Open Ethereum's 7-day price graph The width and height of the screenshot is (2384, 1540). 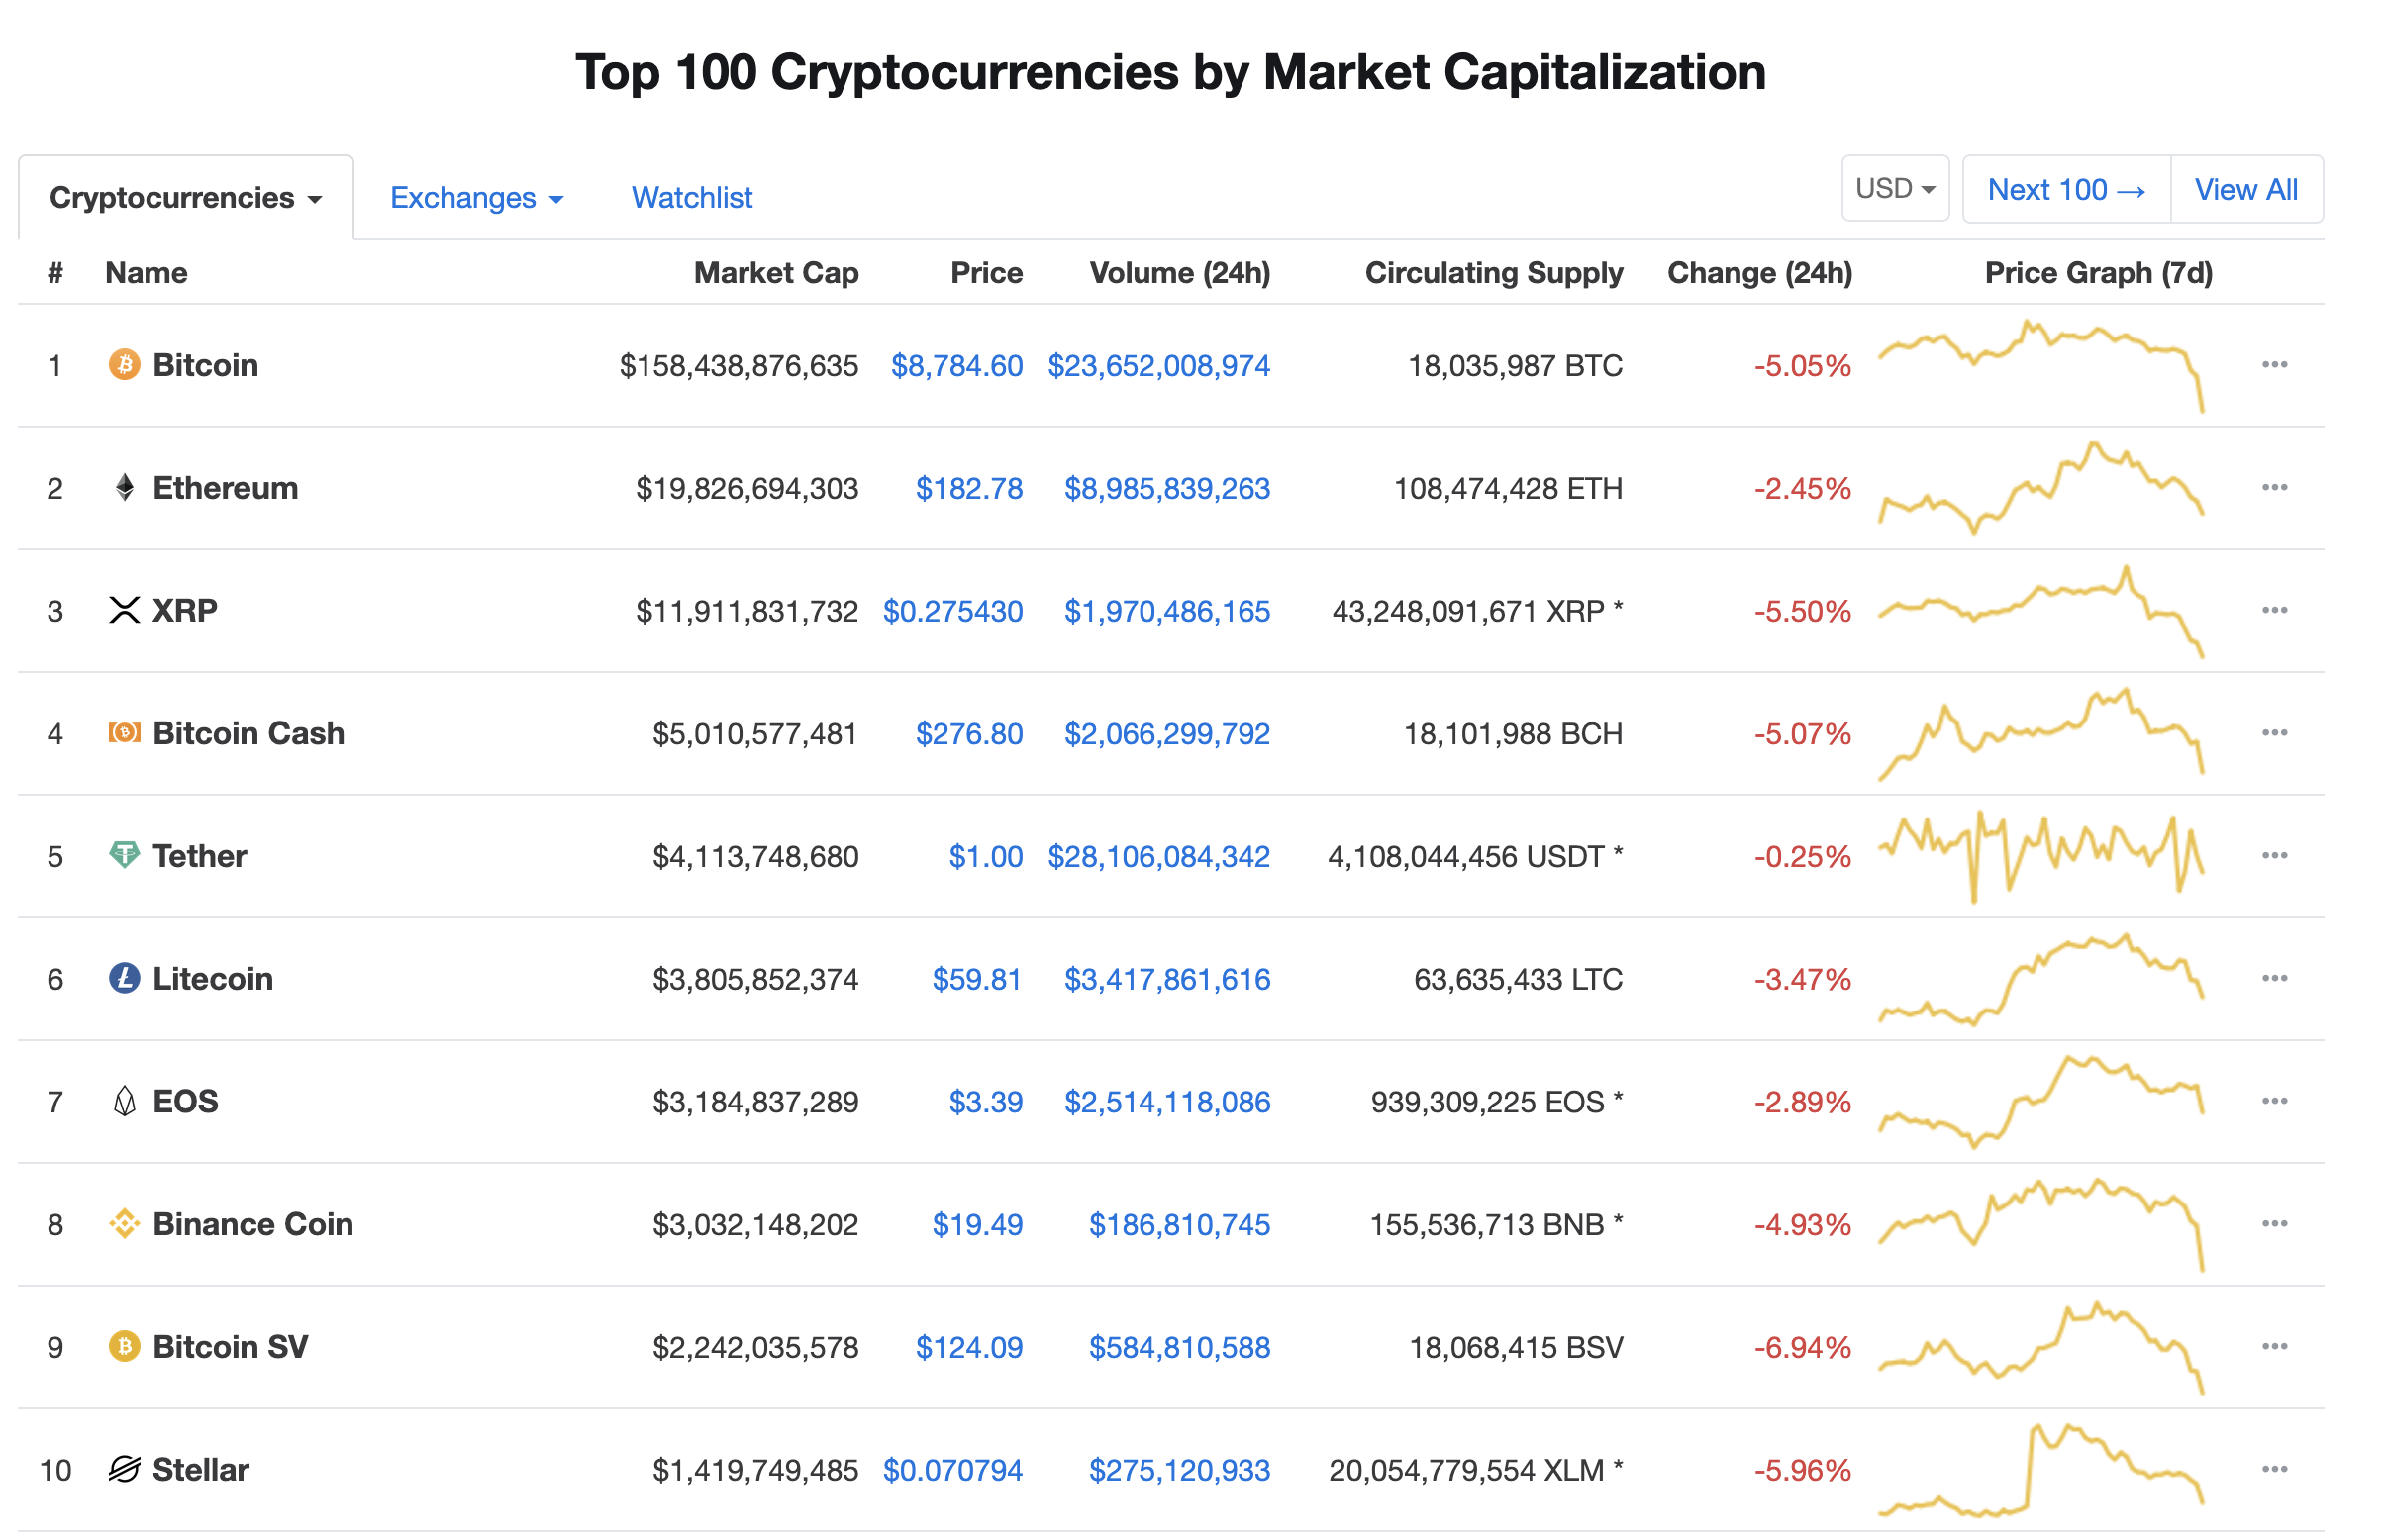[2040, 488]
